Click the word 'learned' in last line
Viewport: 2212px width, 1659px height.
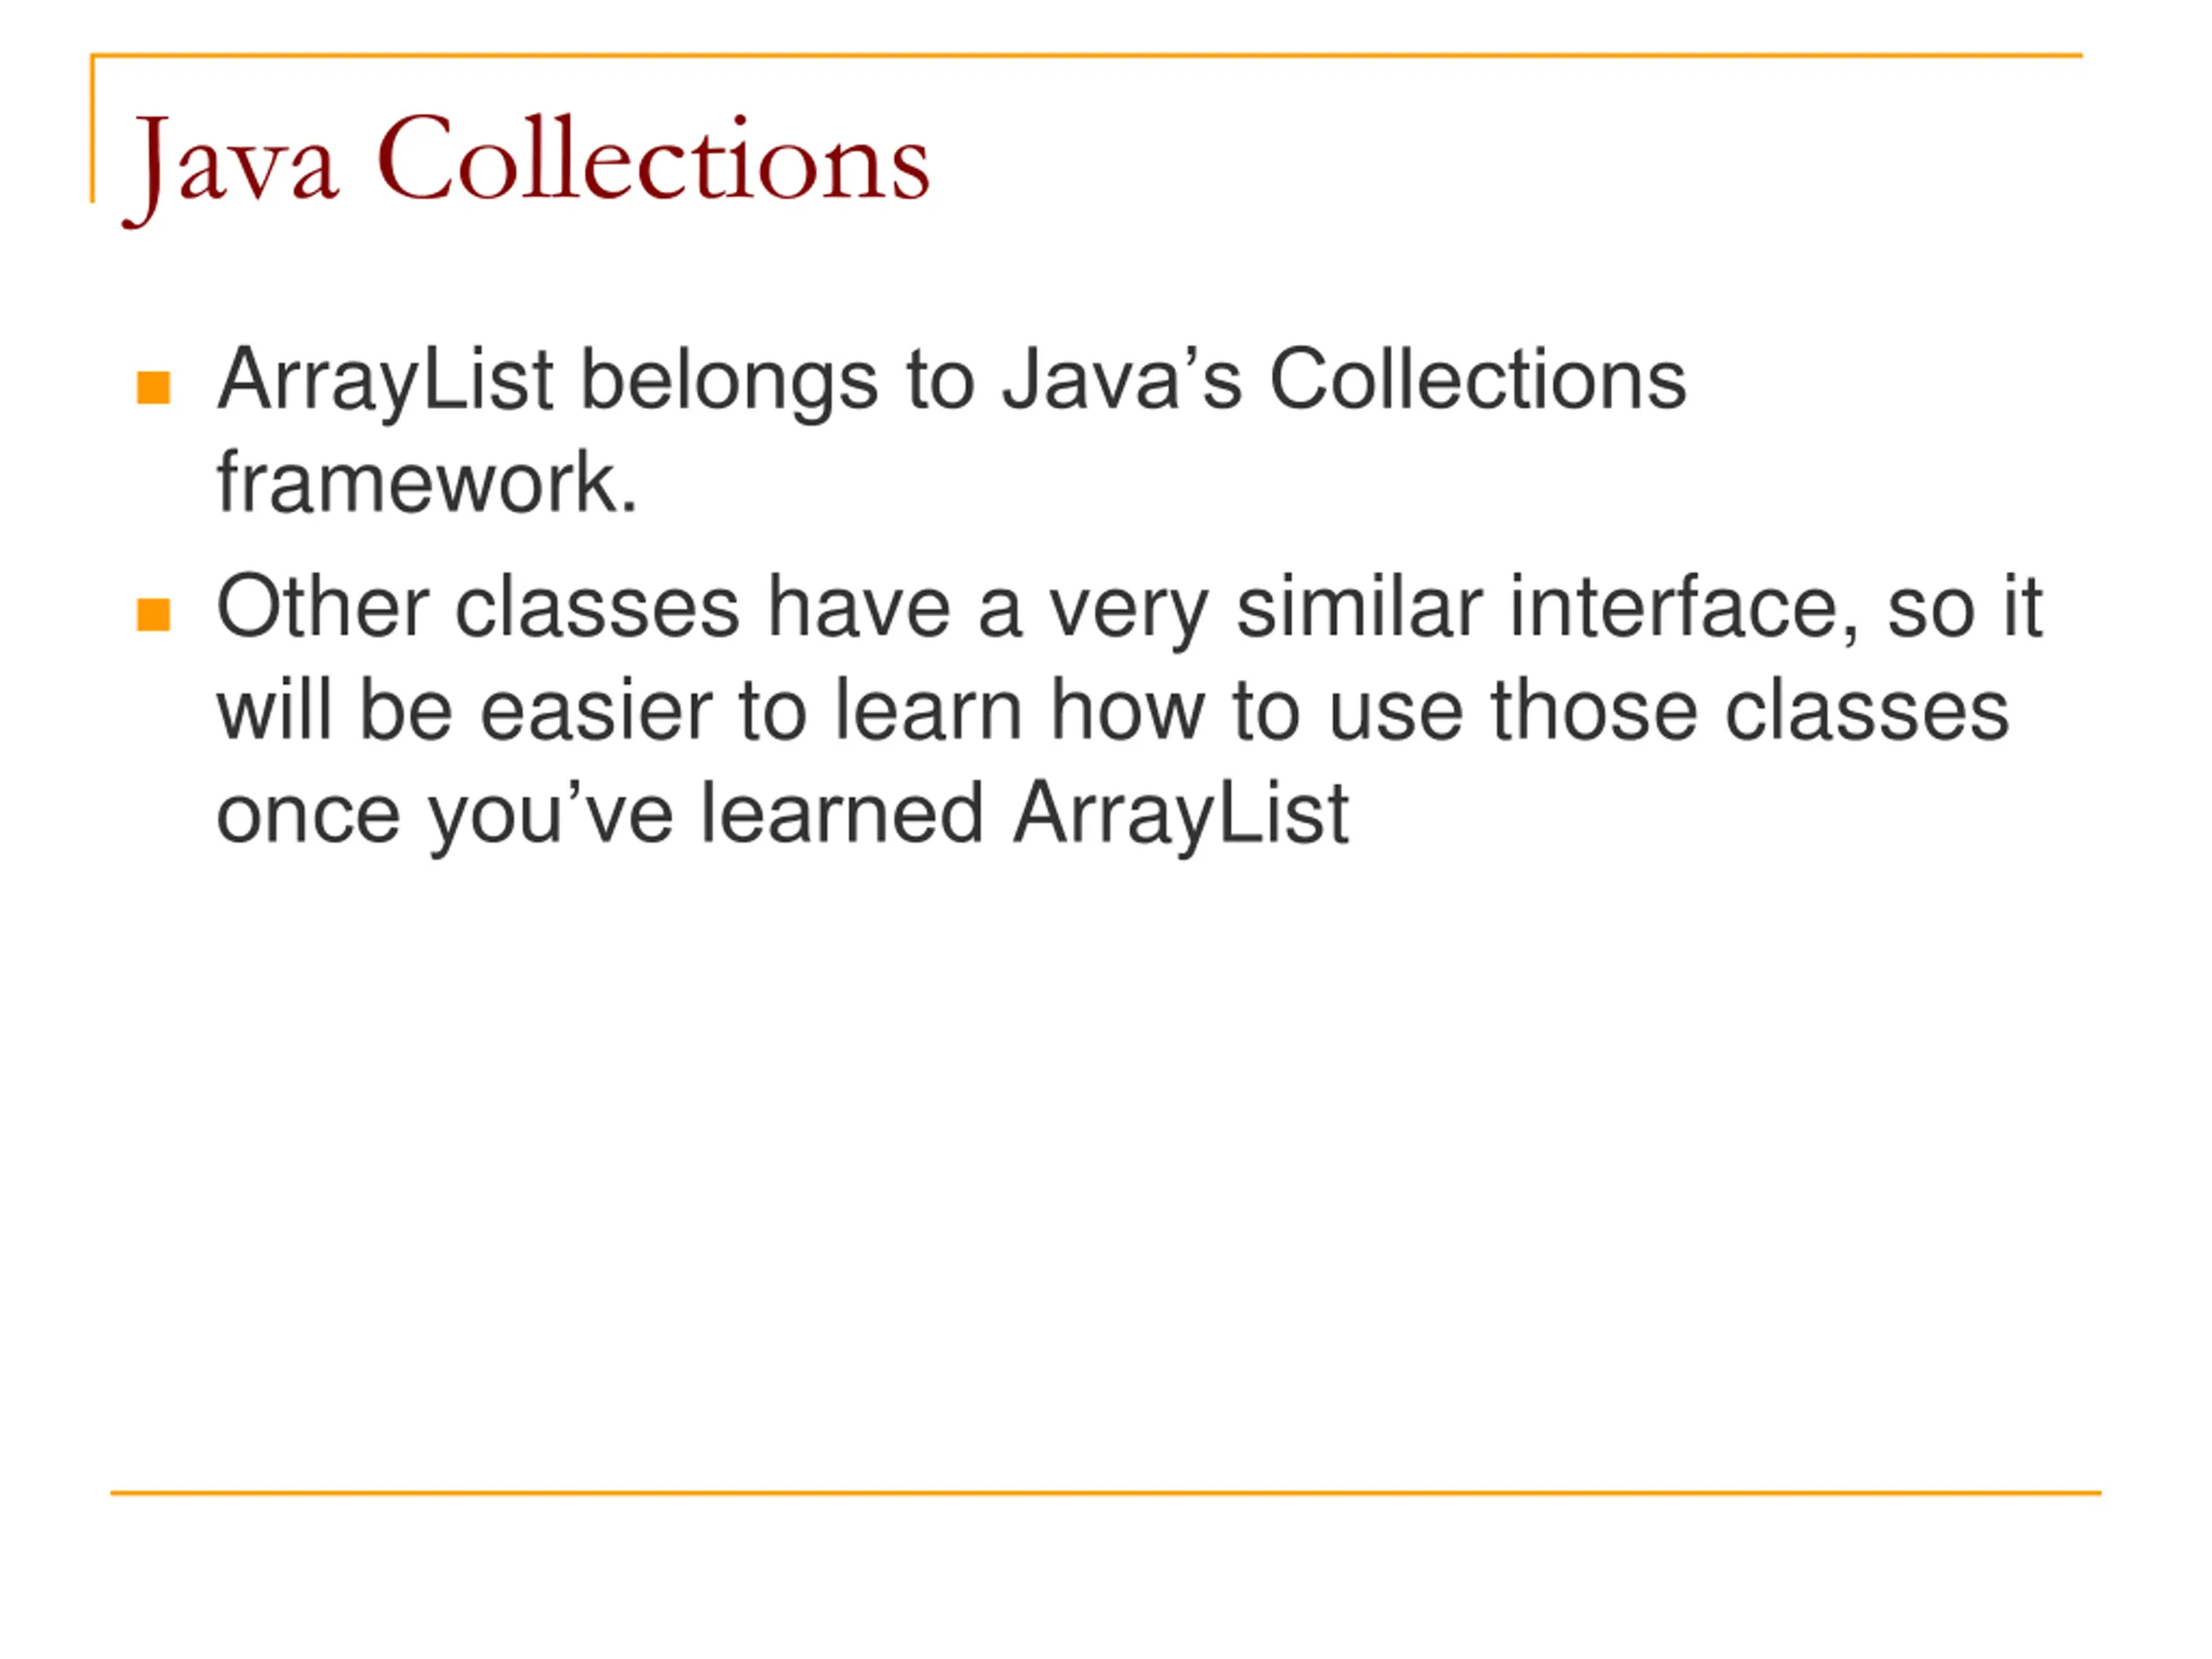click(x=842, y=813)
